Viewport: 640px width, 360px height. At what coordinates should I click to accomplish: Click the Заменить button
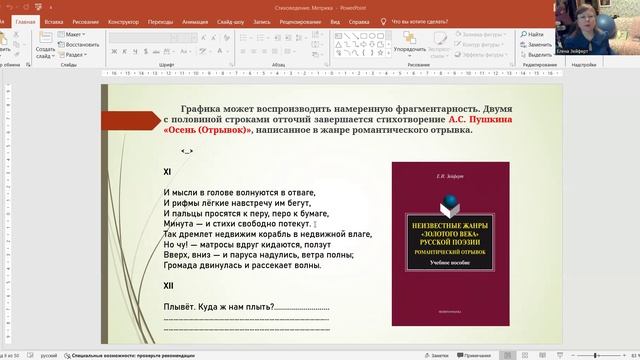pos(536,44)
